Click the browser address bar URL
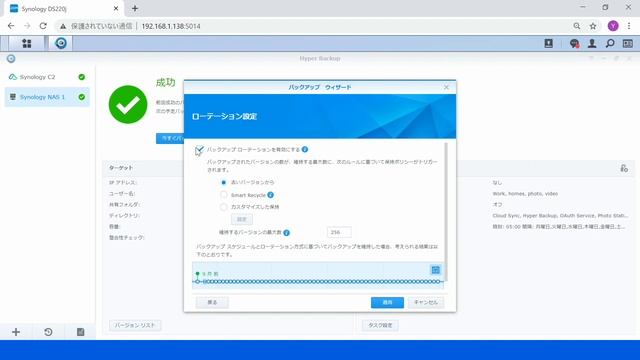Screen dimensions: 640x360 tap(171, 26)
